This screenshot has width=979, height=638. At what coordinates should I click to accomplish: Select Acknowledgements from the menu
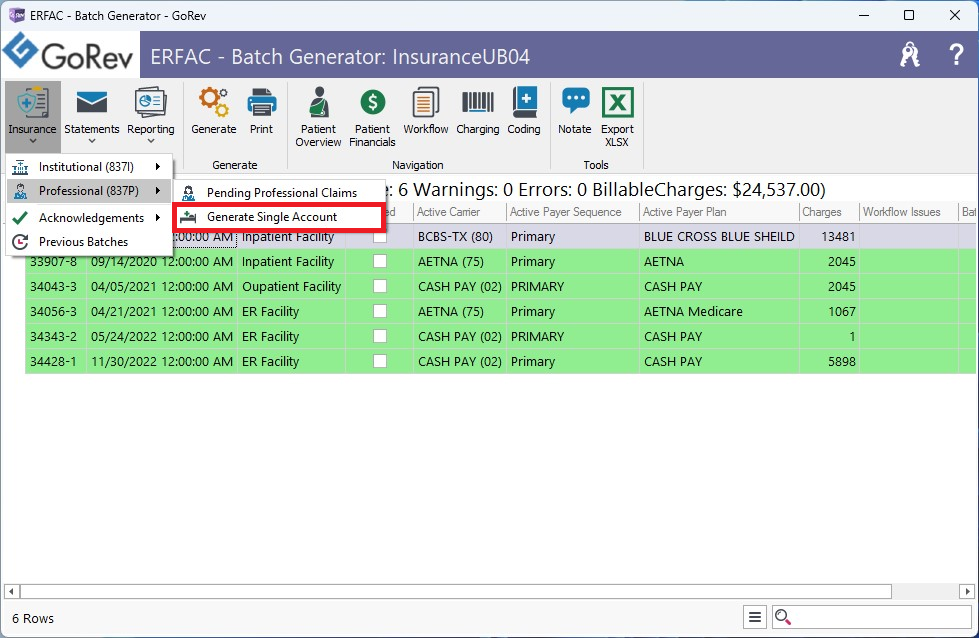89,217
